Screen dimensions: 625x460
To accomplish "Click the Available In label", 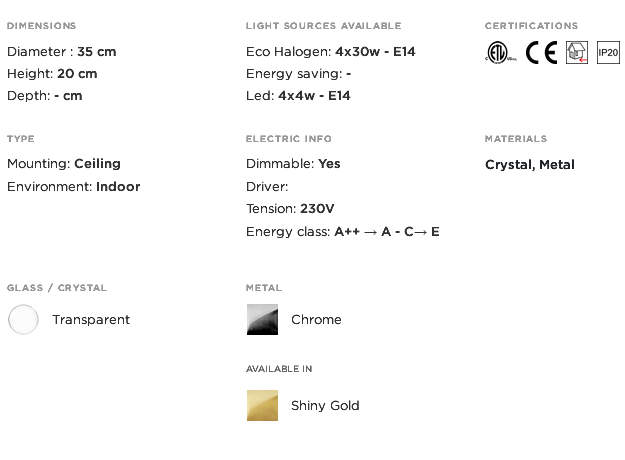I will coord(279,369).
